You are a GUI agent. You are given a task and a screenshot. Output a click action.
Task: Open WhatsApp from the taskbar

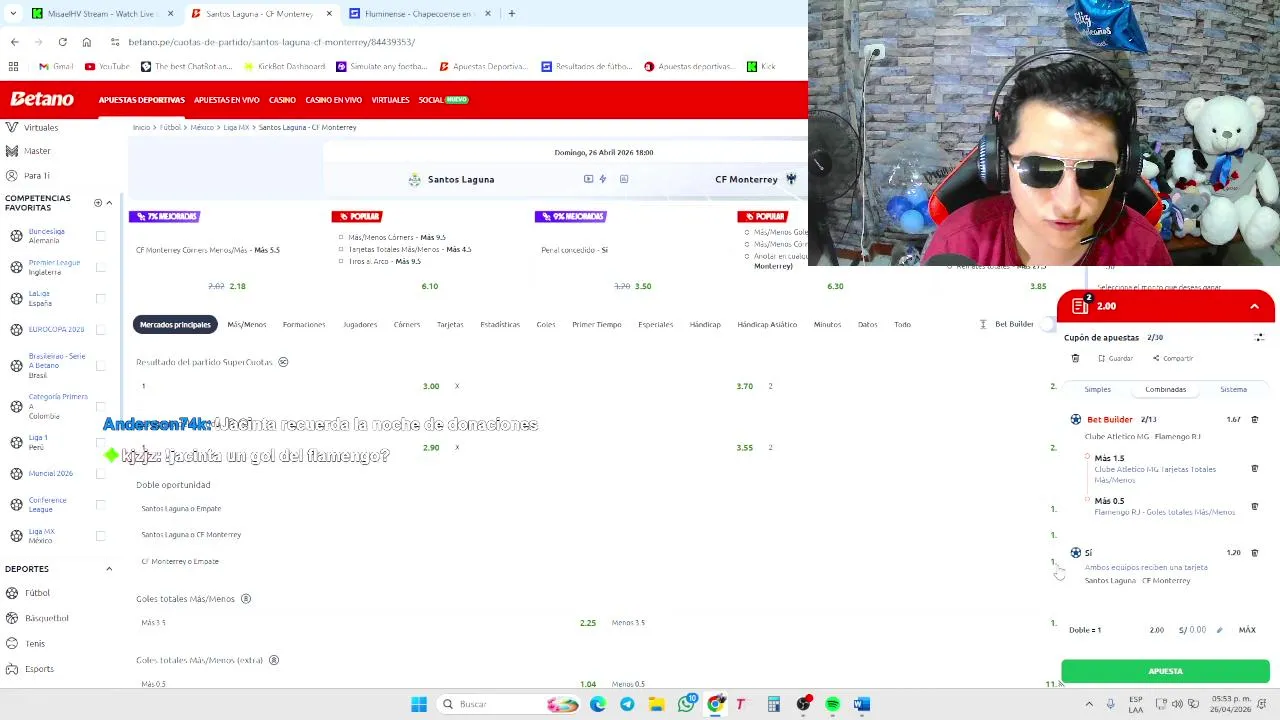coord(686,704)
